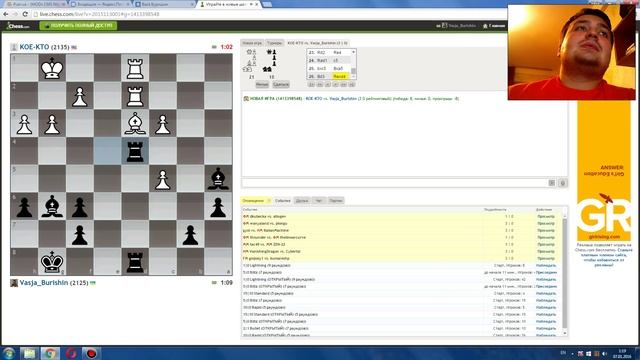Click the Chess.com logo
The height and width of the screenshot is (360, 640).
(18, 26)
